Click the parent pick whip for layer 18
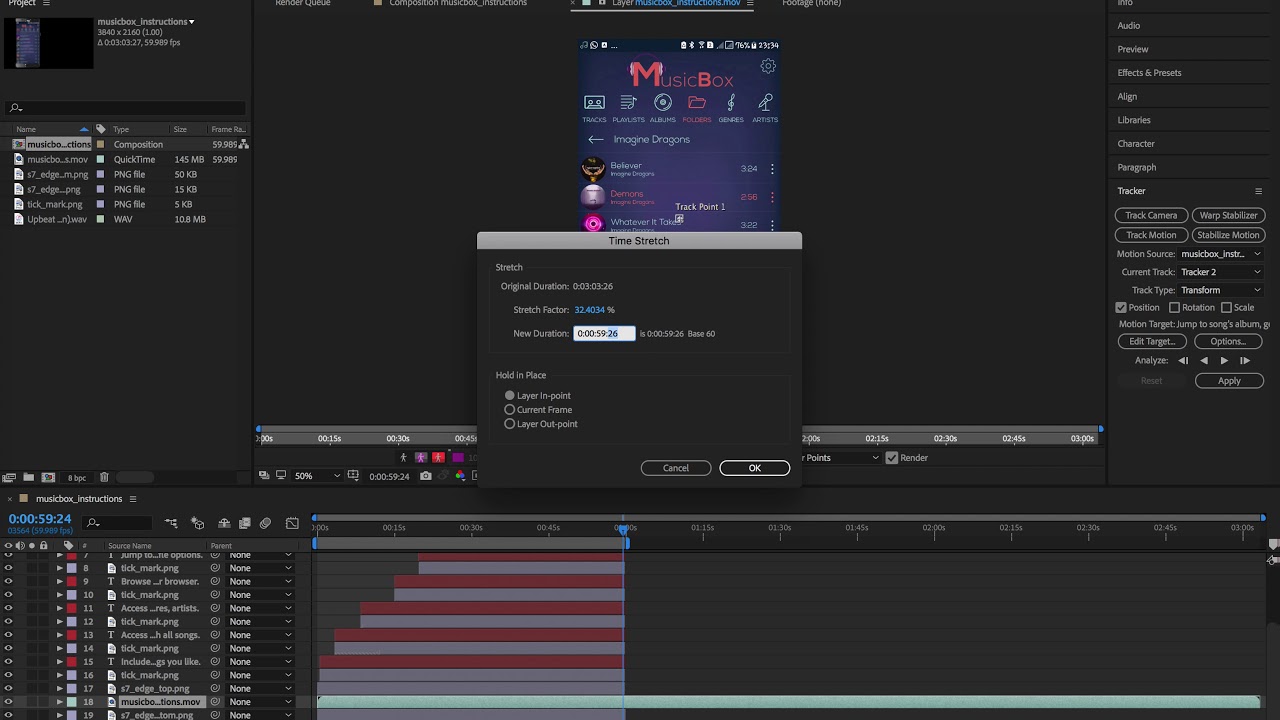 [215, 702]
